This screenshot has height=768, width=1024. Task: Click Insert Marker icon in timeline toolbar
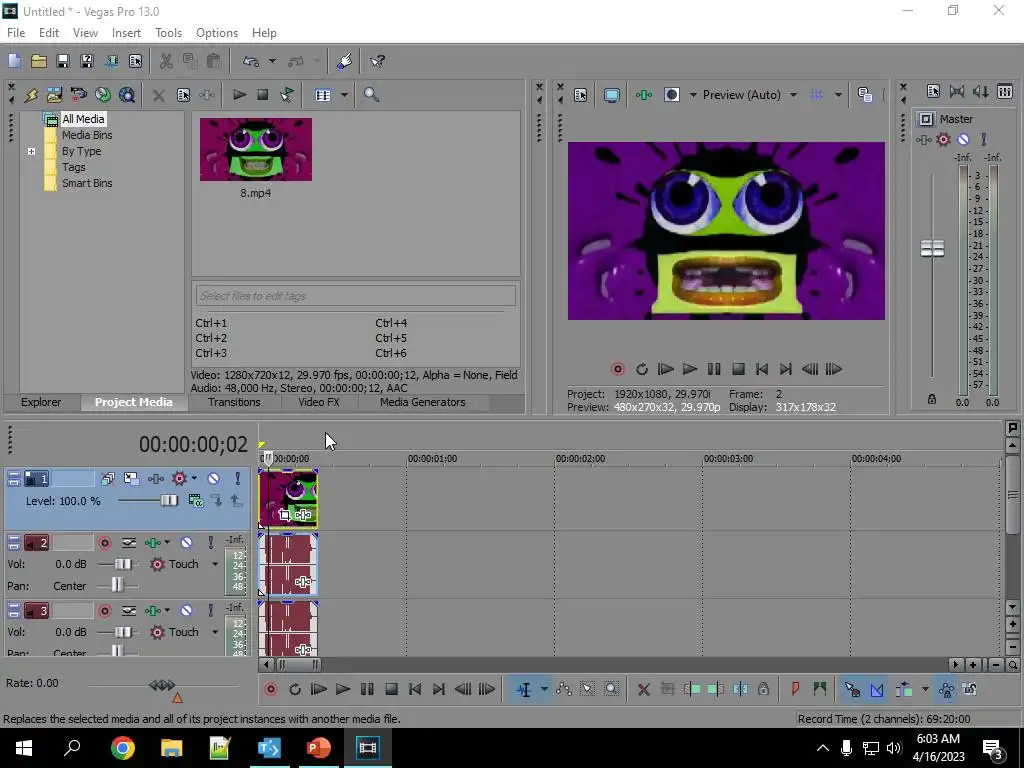[x=795, y=689]
